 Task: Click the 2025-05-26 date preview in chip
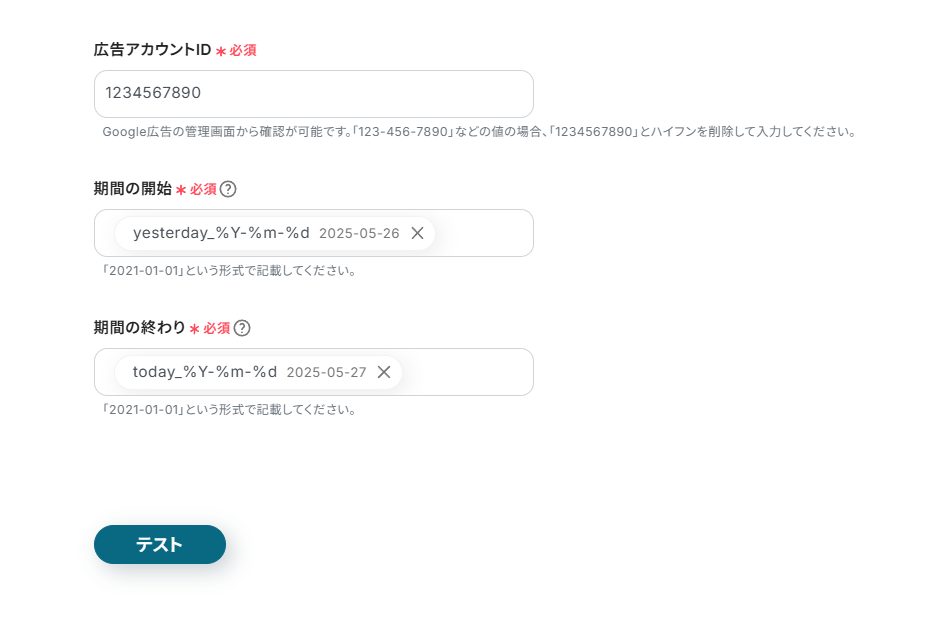coord(359,234)
